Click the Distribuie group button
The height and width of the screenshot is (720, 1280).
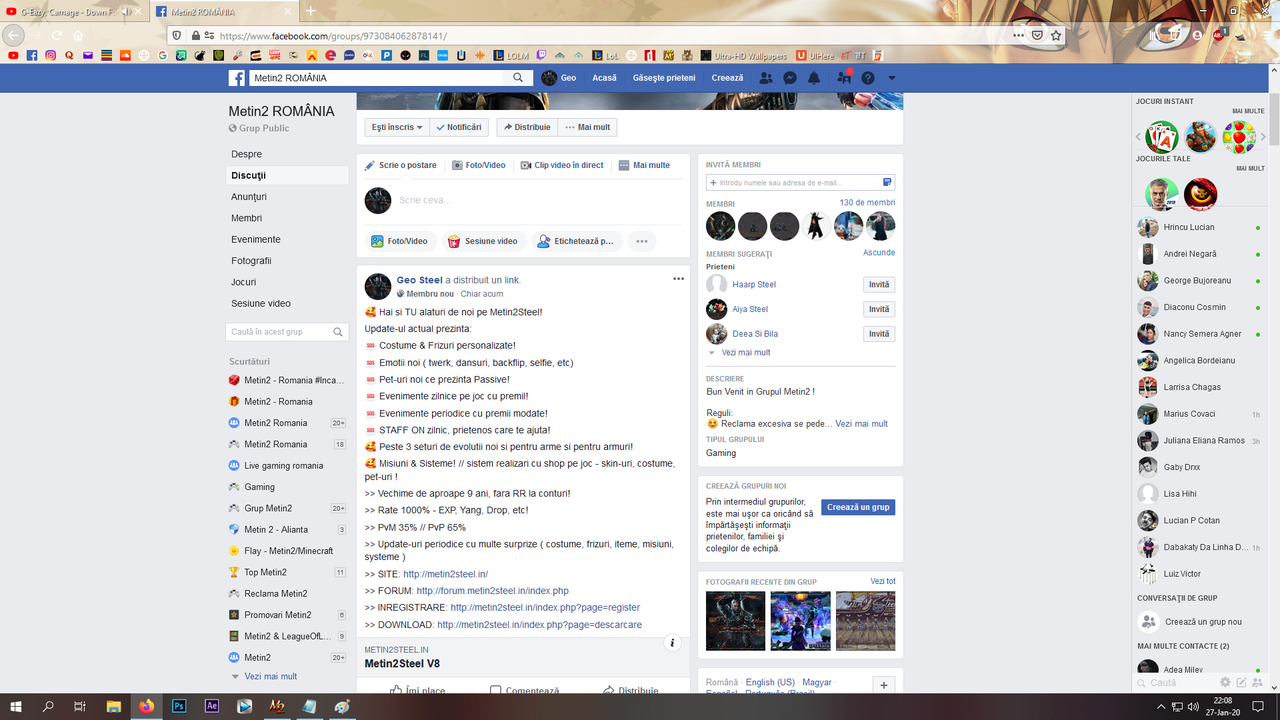point(526,127)
